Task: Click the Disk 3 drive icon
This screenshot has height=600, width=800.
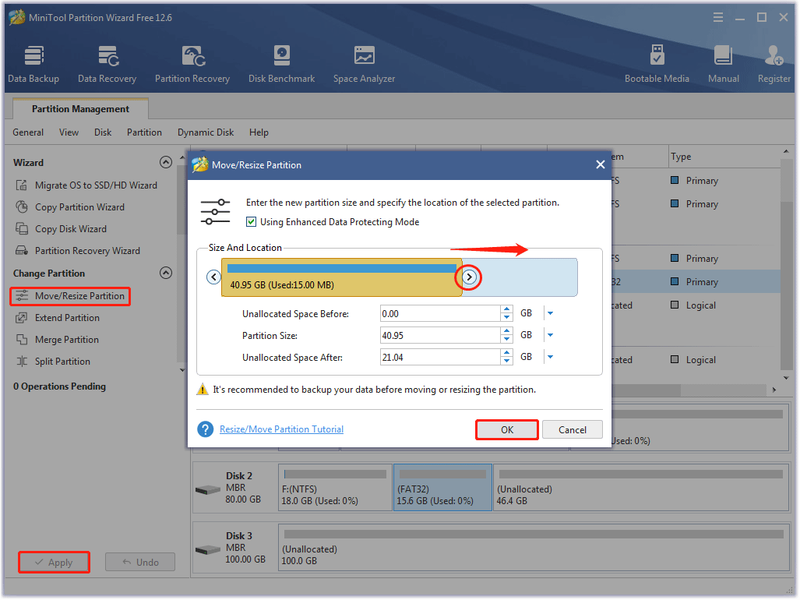Action: [208, 550]
